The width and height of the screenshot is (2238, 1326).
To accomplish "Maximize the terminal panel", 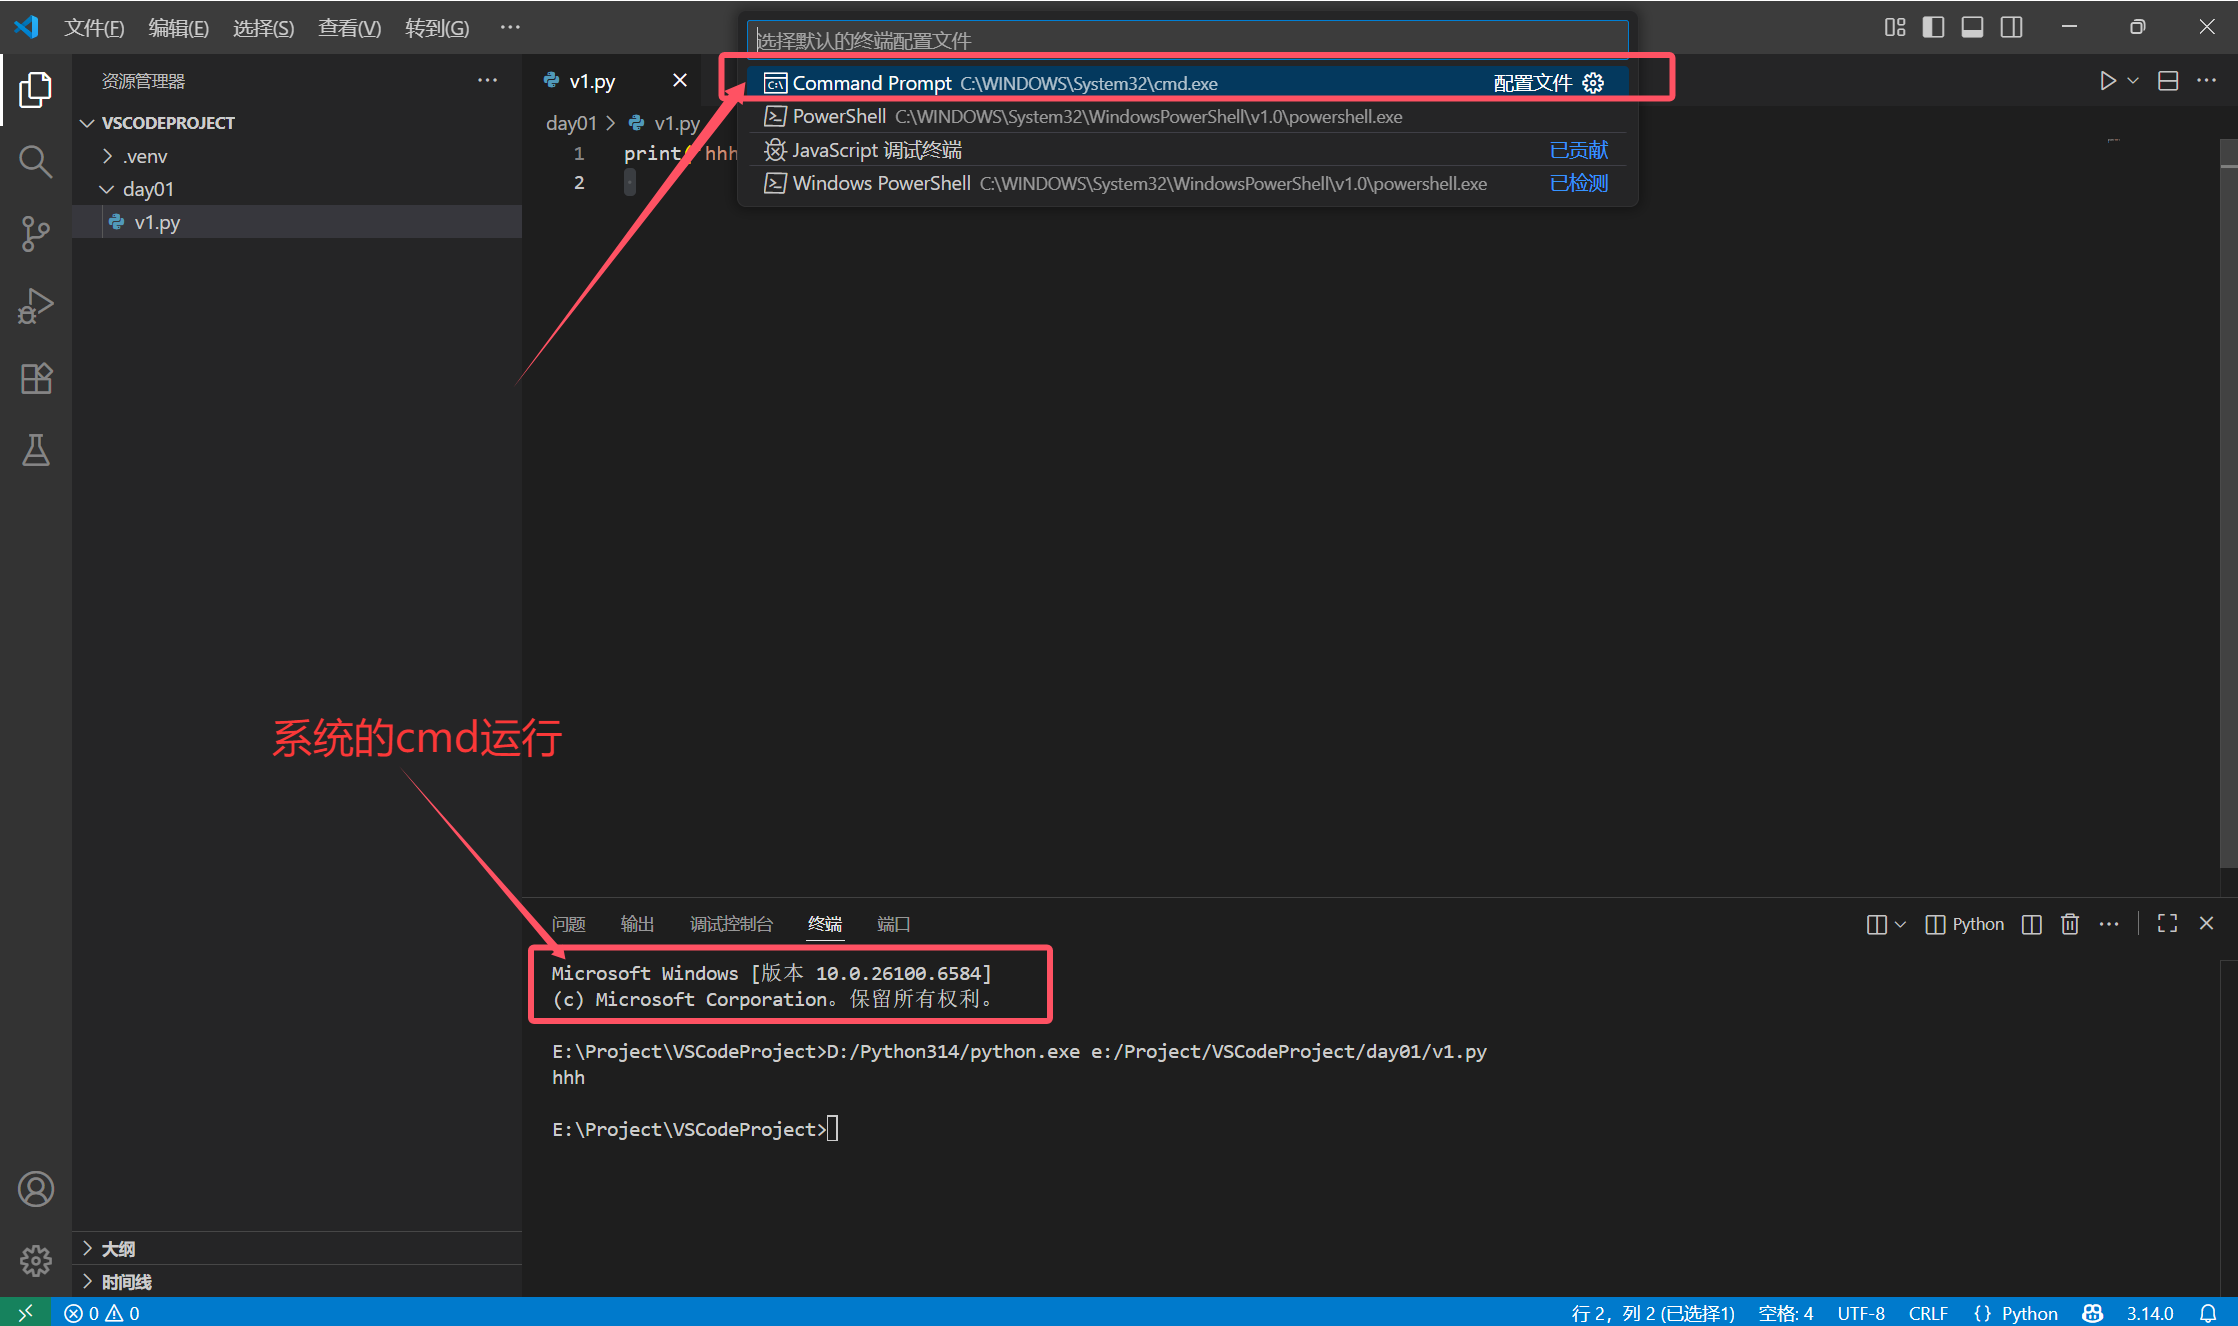I will [x=2166, y=923].
